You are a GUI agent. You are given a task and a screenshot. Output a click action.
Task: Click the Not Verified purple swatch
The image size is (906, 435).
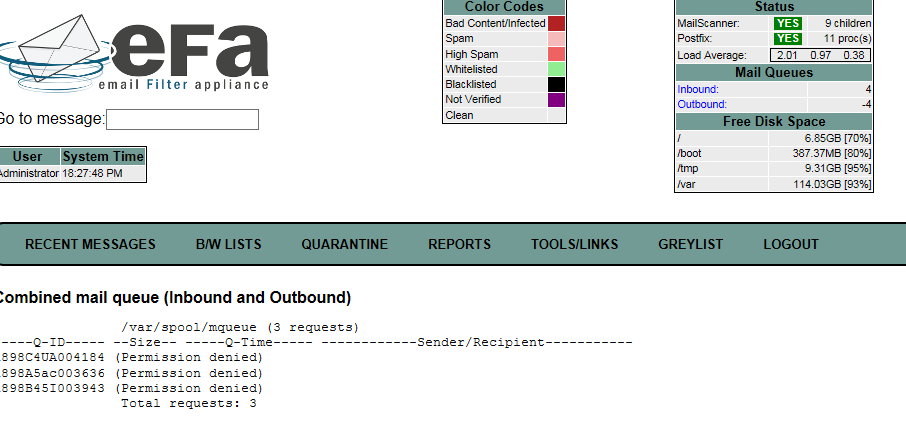pos(556,100)
